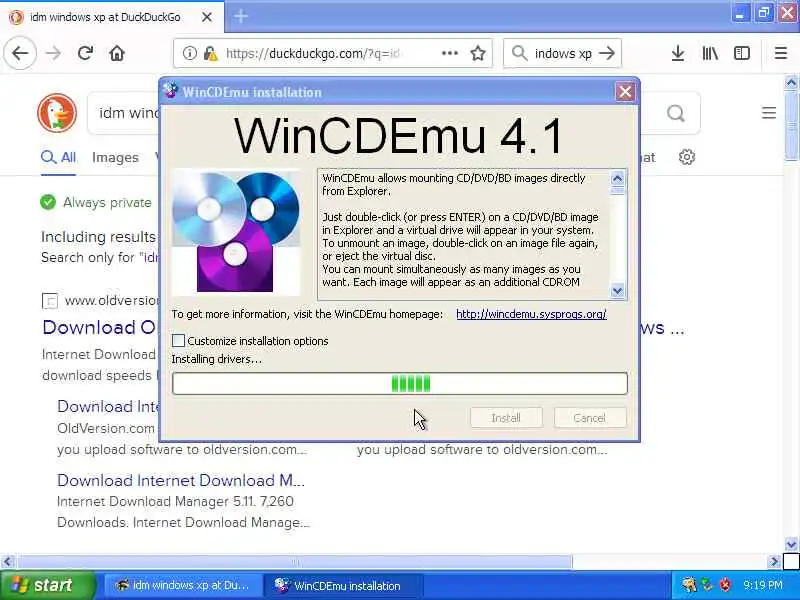800x600 pixels.
Task: Click the Firefox forward arrow
Action: (x=53, y=53)
